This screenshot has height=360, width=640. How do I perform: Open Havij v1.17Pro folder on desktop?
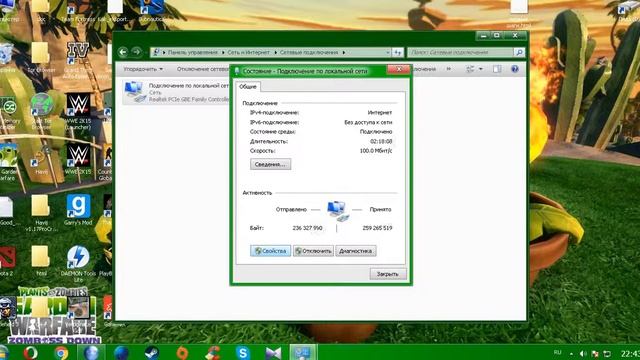(41, 213)
